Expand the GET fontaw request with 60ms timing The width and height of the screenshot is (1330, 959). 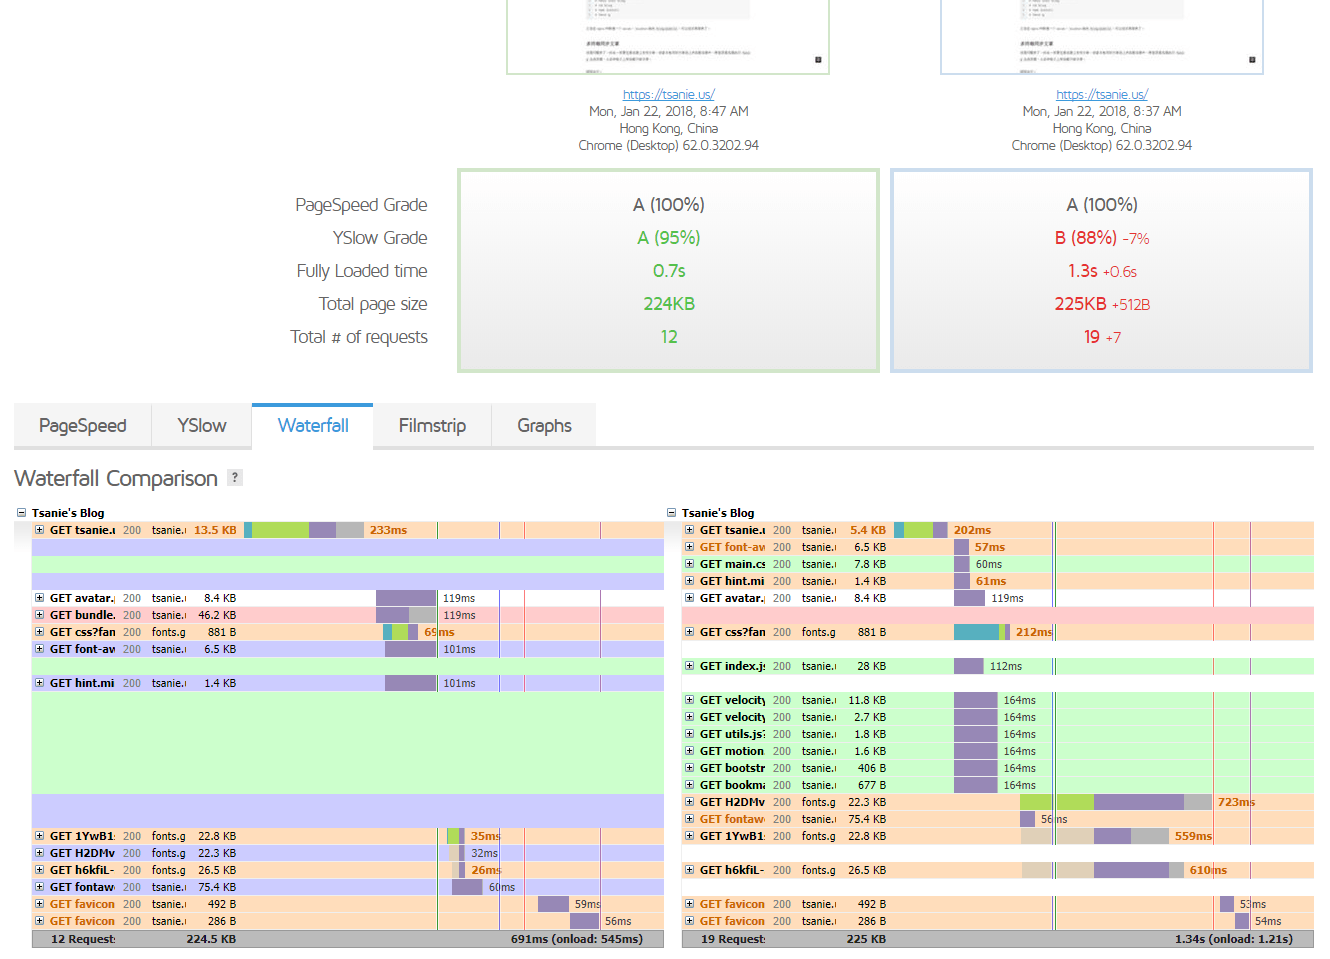click(x=40, y=887)
